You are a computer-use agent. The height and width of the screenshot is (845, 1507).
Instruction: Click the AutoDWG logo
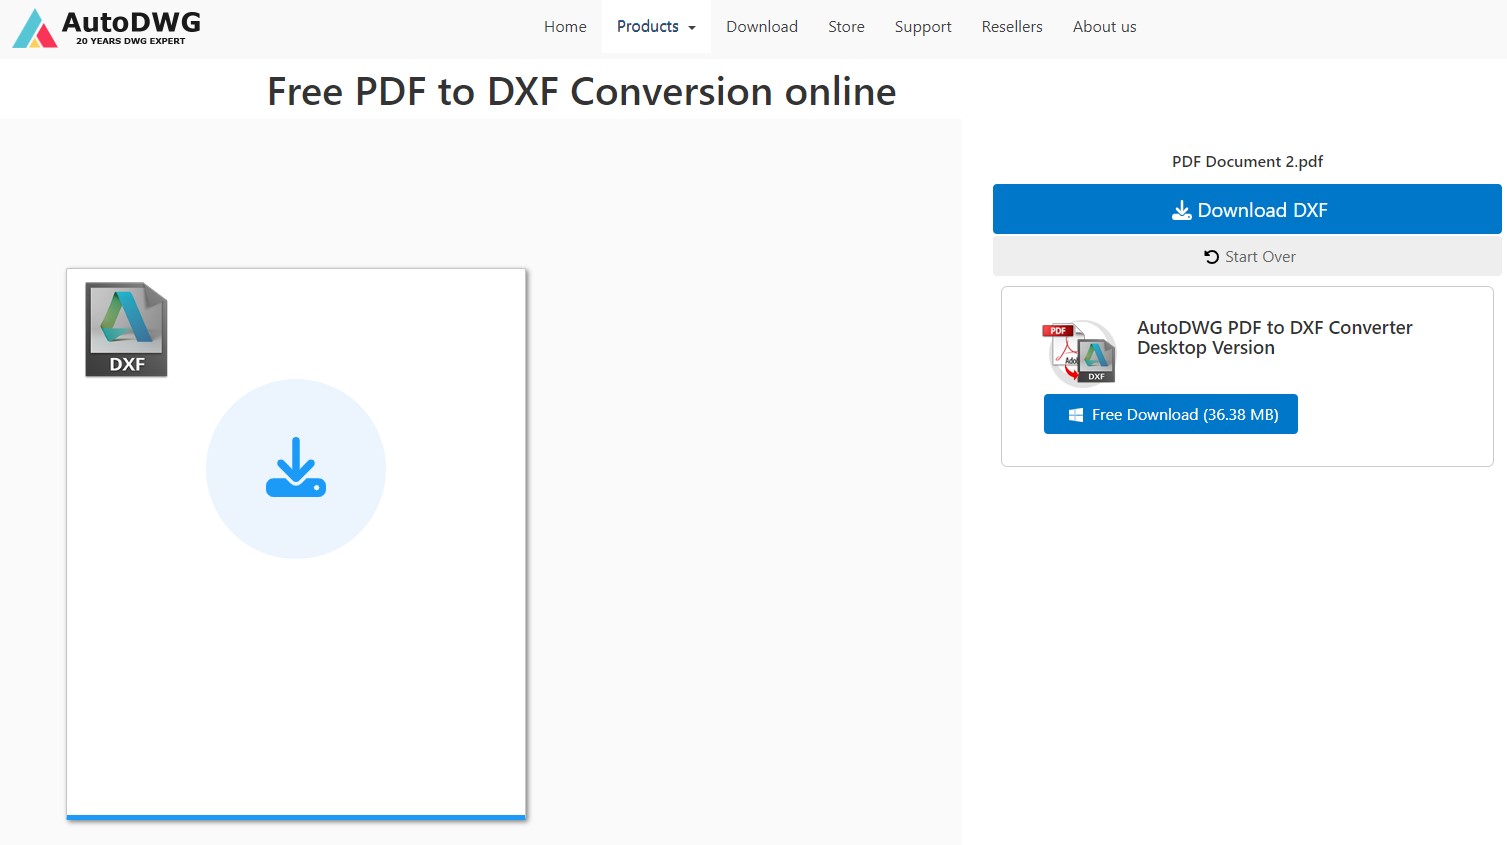click(105, 27)
